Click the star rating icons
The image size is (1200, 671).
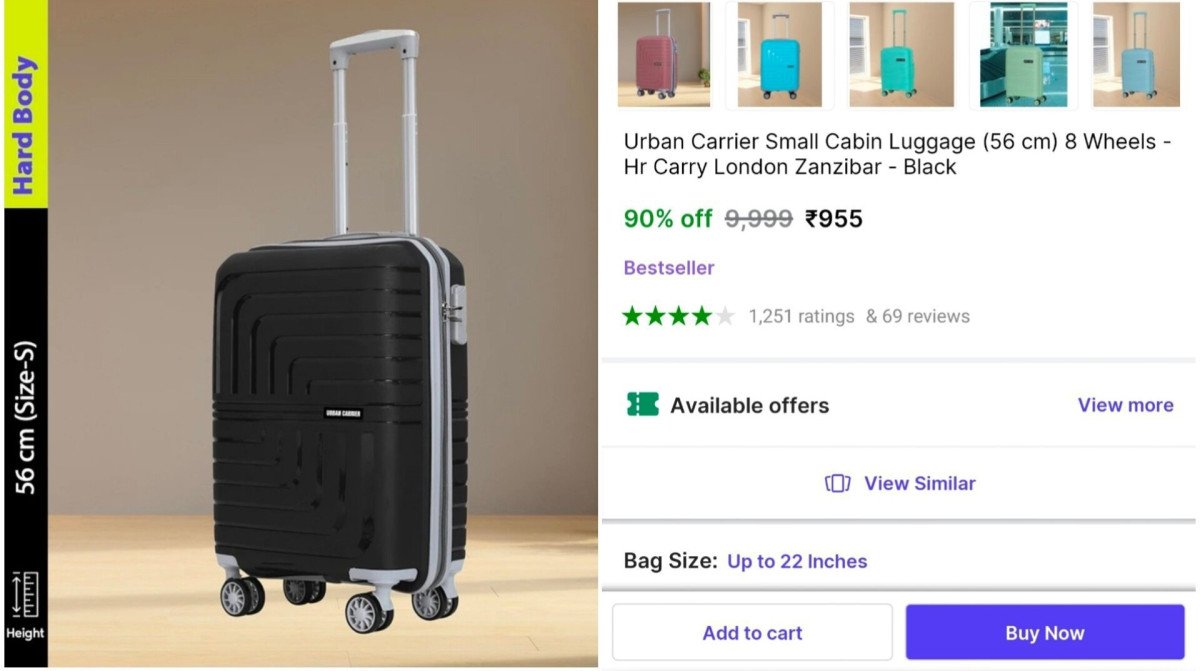[678, 317]
